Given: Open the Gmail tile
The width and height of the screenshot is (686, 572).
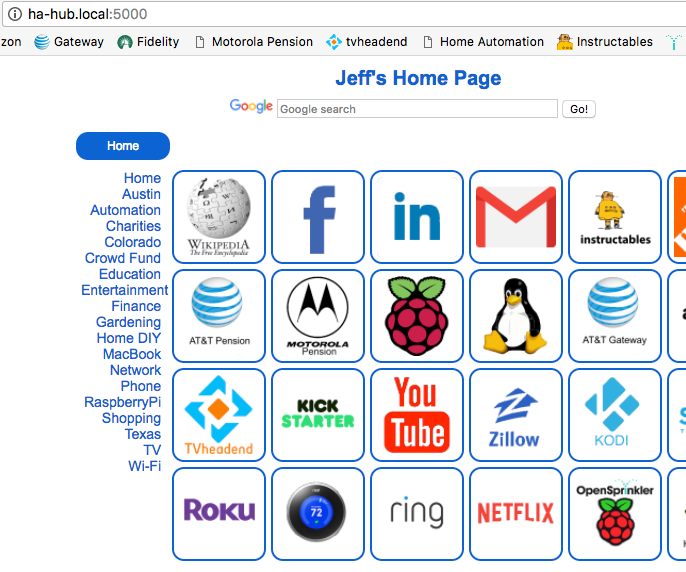Looking at the screenshot, I should coord(516,217).
